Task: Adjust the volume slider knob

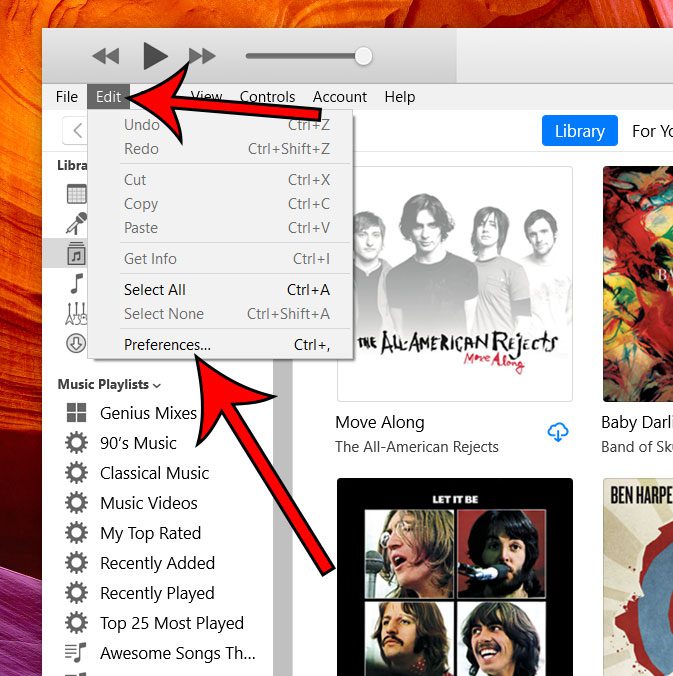Action: 363,56
